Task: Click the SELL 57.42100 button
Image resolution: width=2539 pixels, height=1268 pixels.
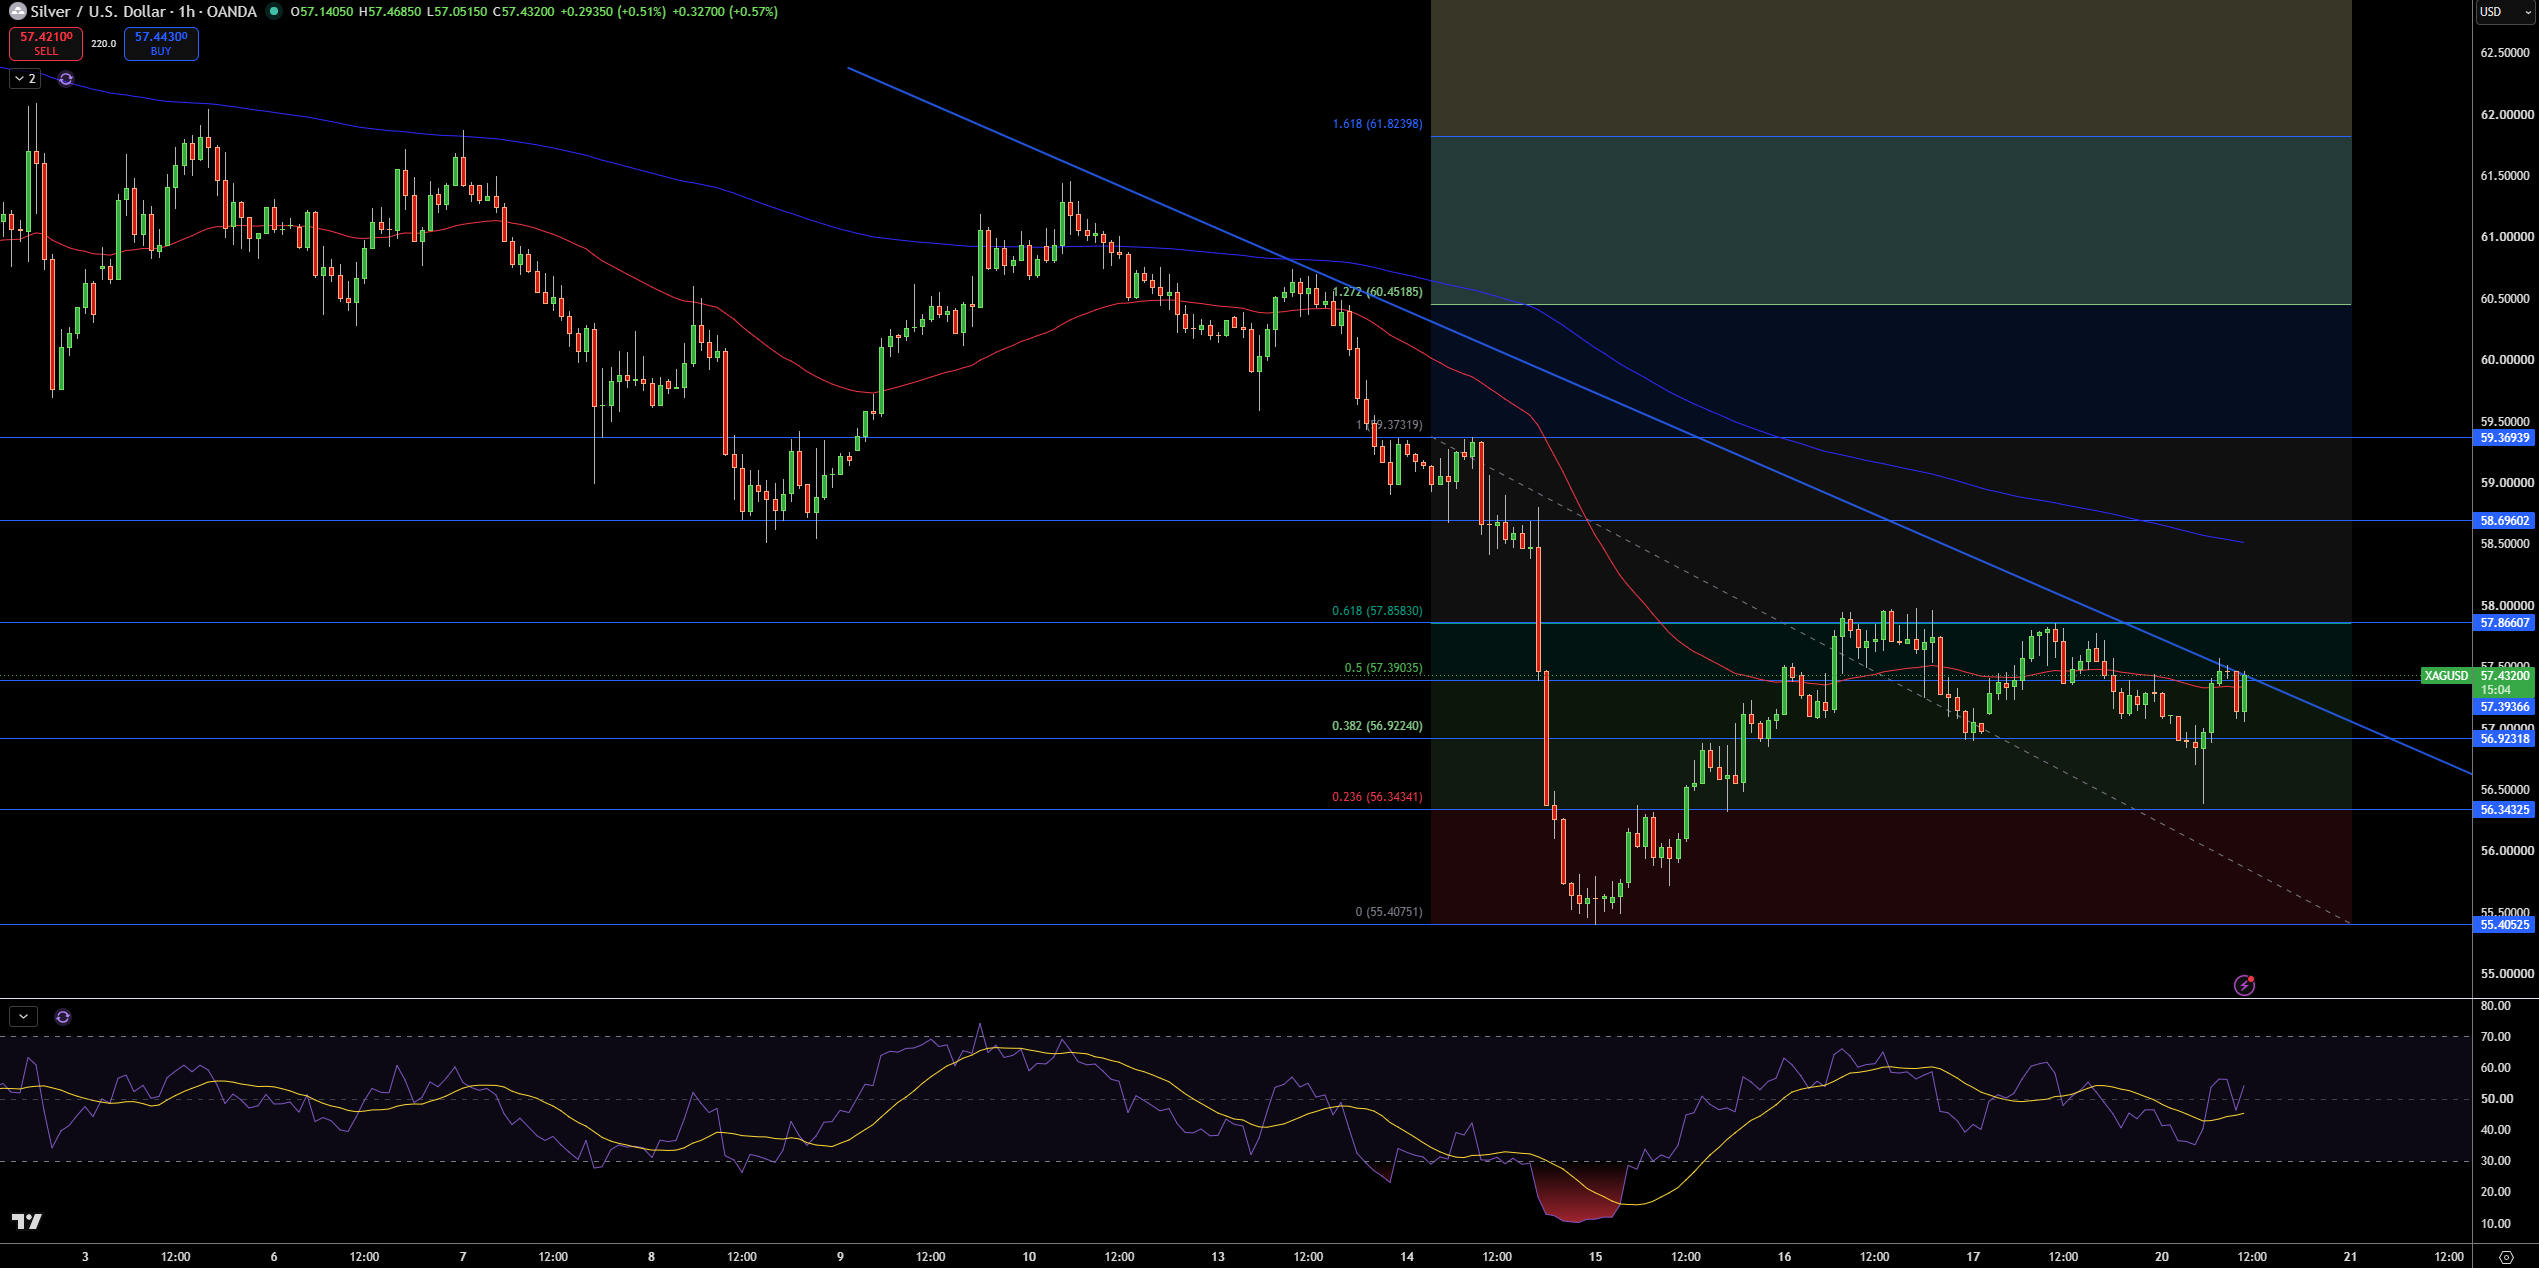Action: click(46, 44)
